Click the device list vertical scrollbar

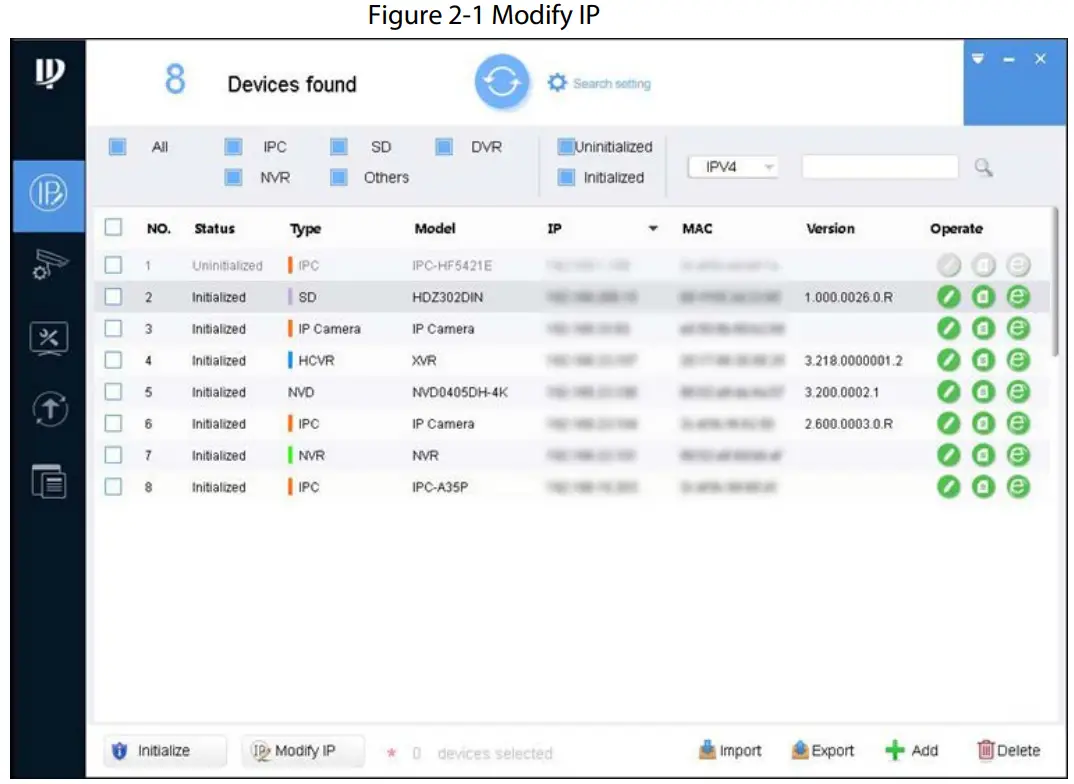coord(1054,281)
